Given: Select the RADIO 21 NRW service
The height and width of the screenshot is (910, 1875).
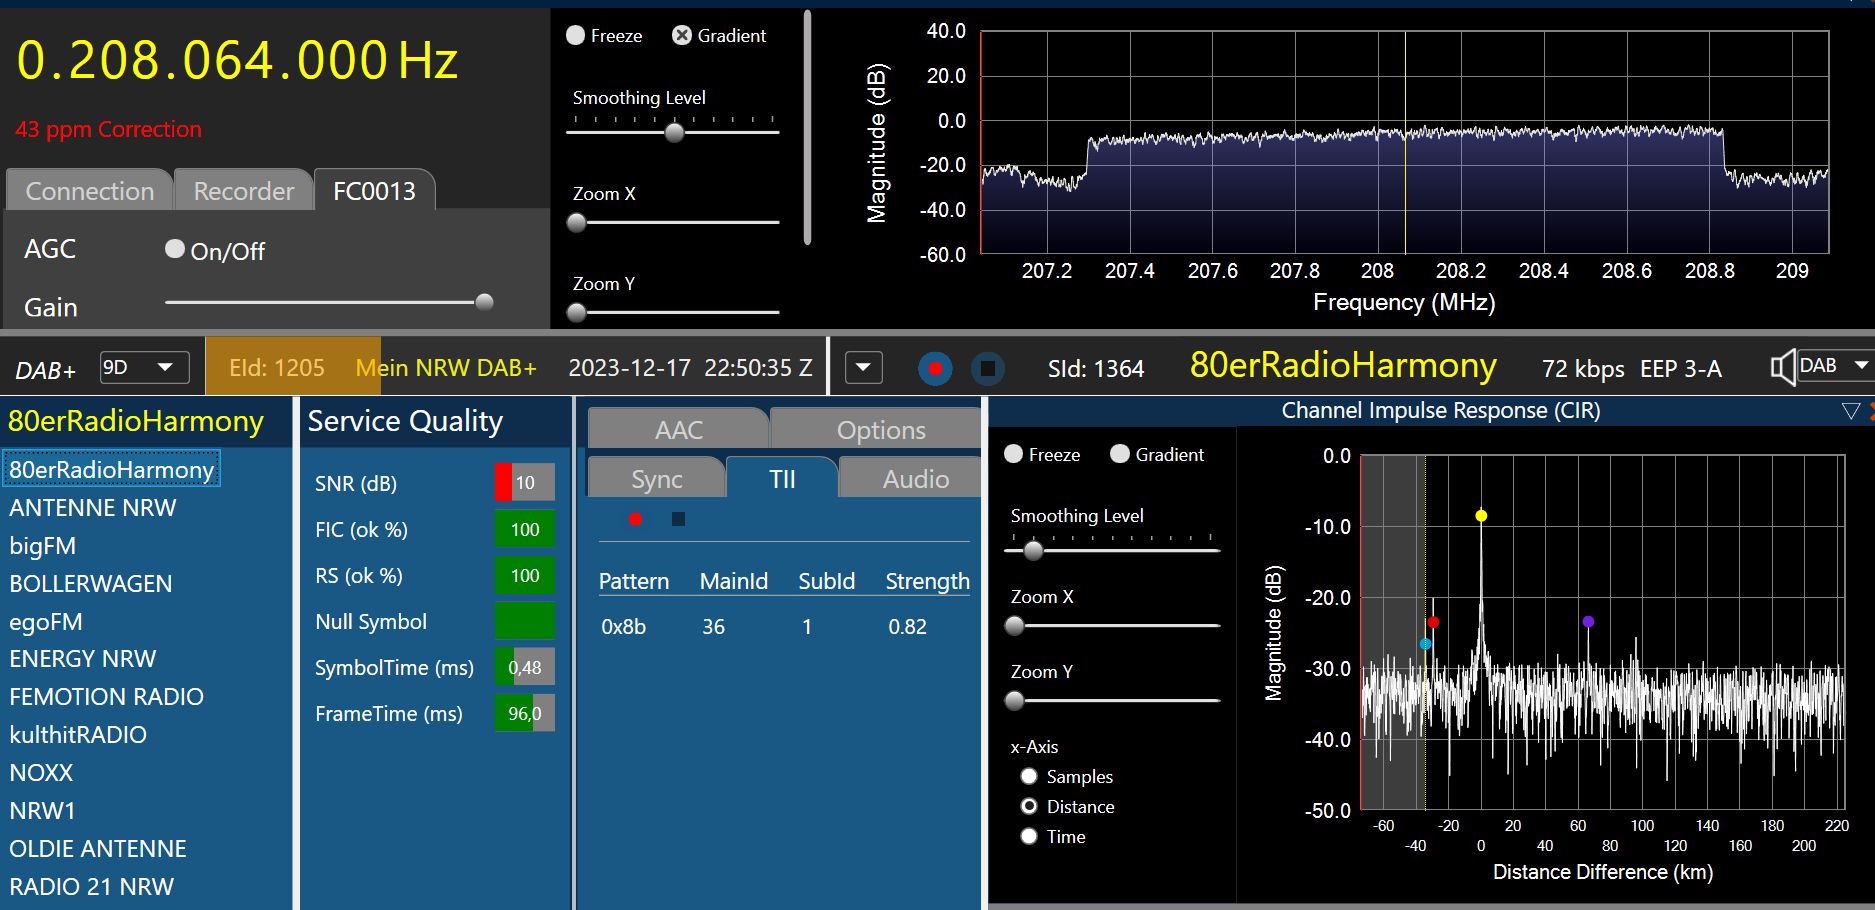Looking at the screenshot, I should coord(92,887).
